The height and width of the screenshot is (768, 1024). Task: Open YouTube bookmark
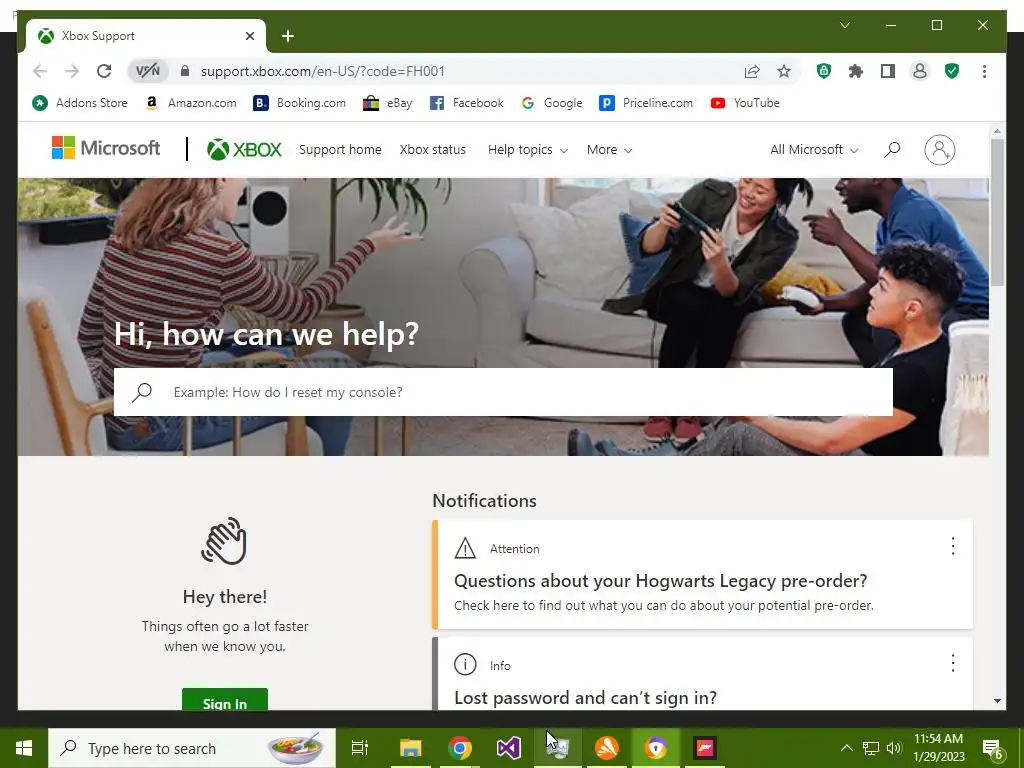tap(745, 103)
